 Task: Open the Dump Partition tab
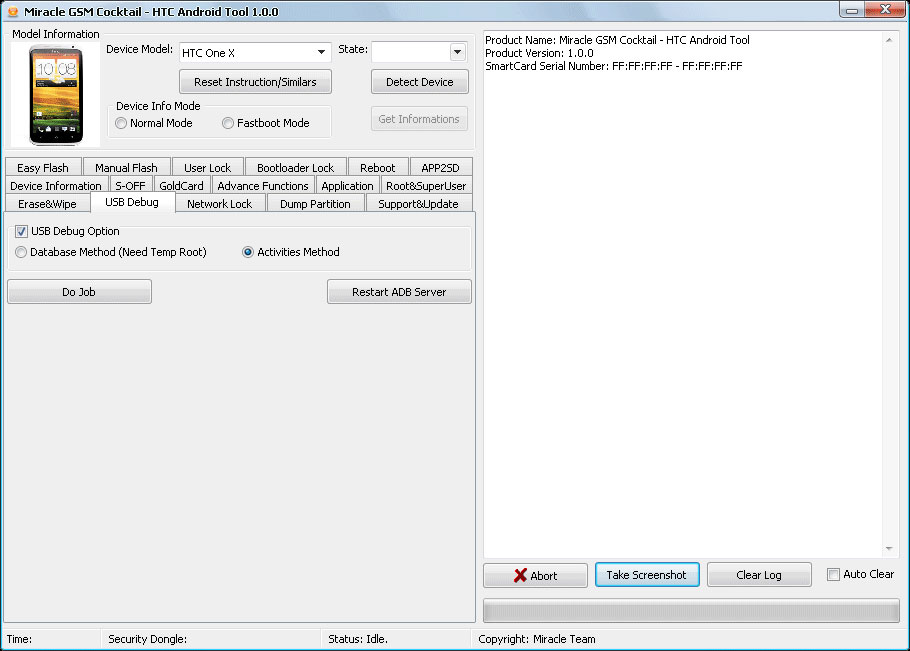[x=315, y=204]
